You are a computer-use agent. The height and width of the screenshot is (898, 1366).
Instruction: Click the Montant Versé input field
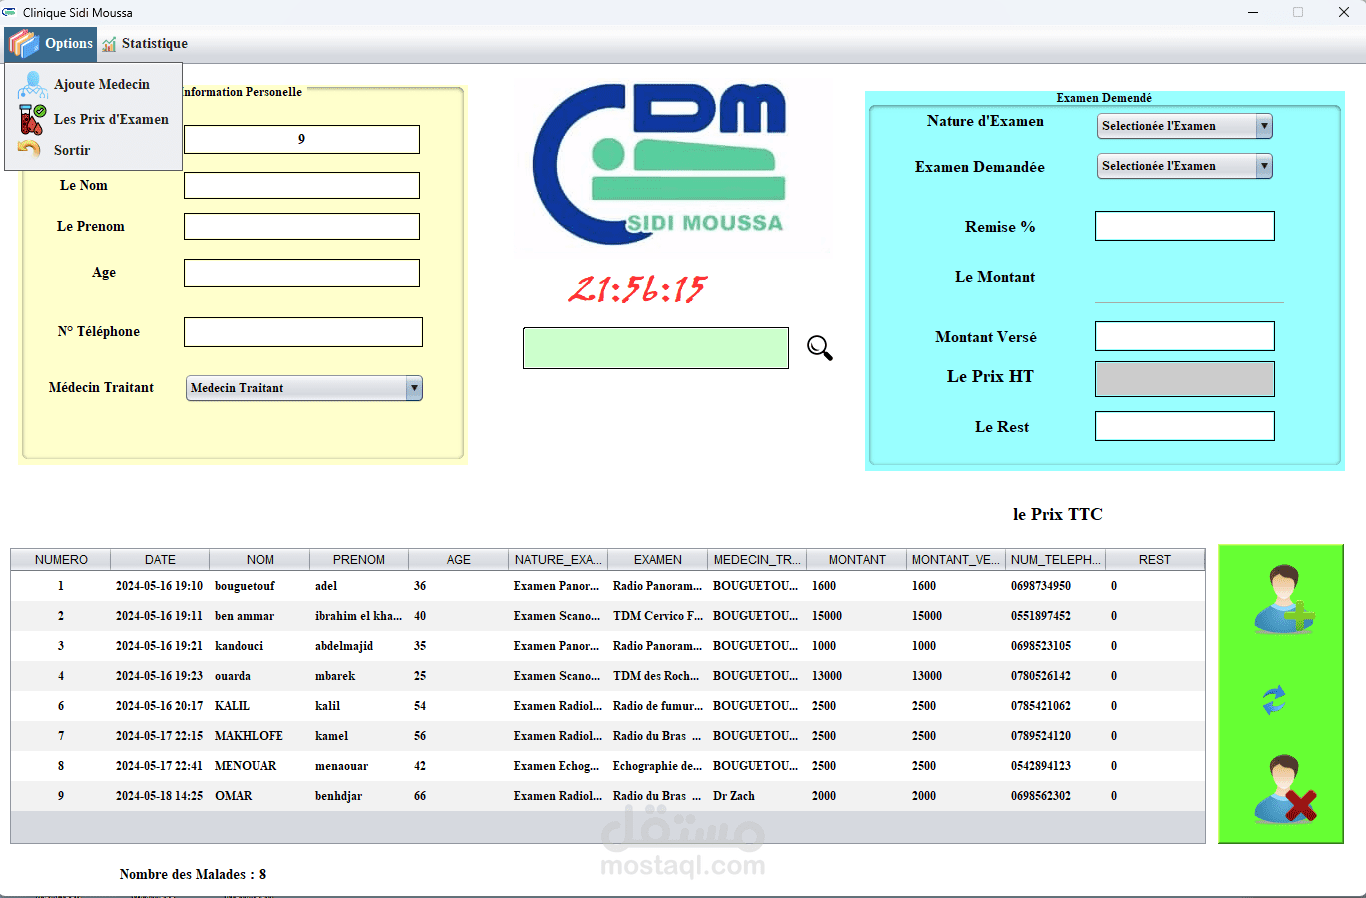tap(1185, 336)
